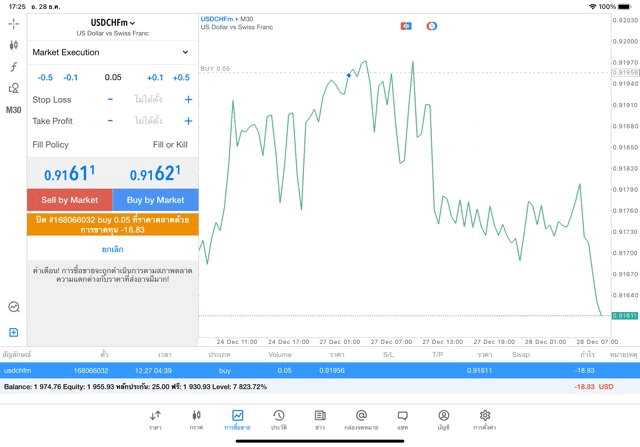This screenshot has width=640, height=447.
Task: Change the M30 timeframe in sidebar
Action: [x=13, y=110]
